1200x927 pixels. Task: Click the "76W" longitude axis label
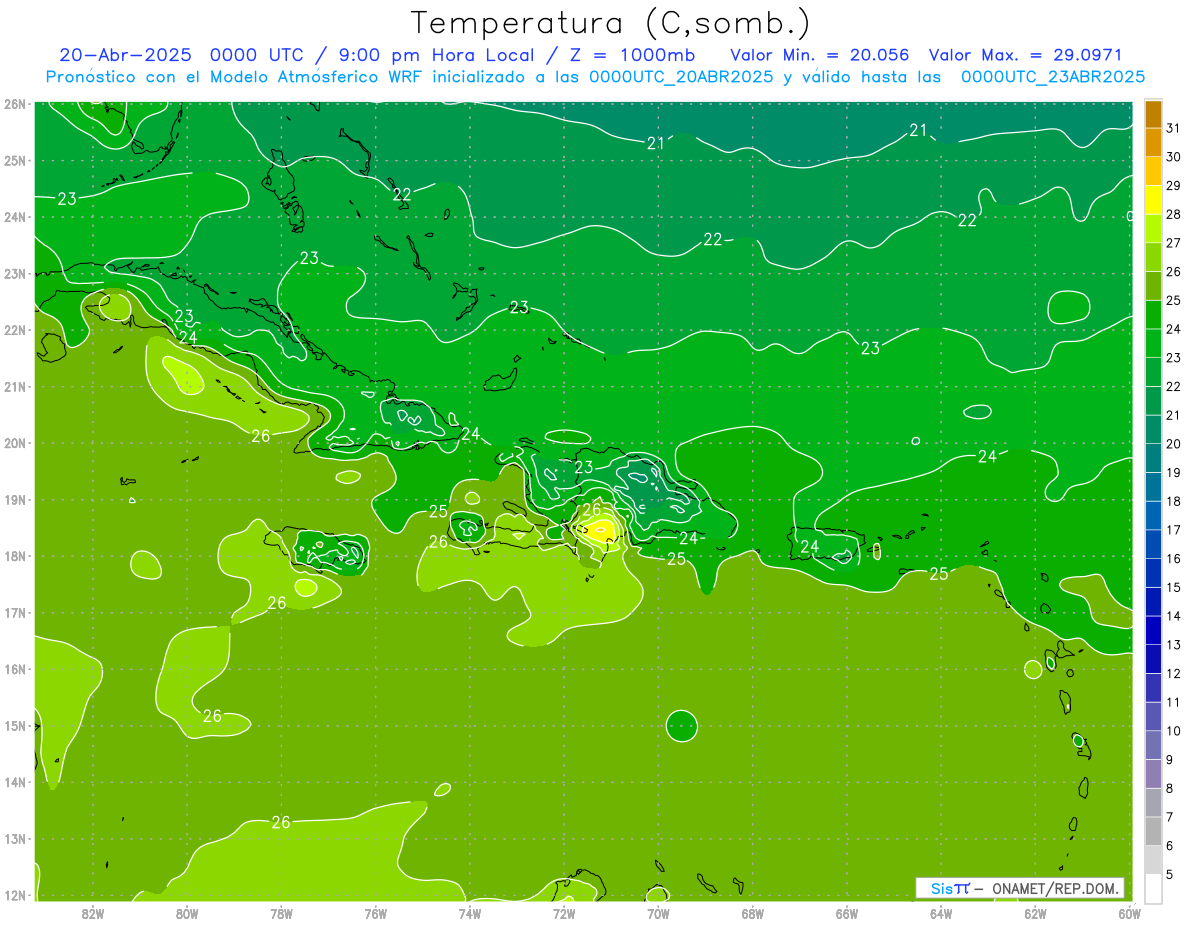375,912
